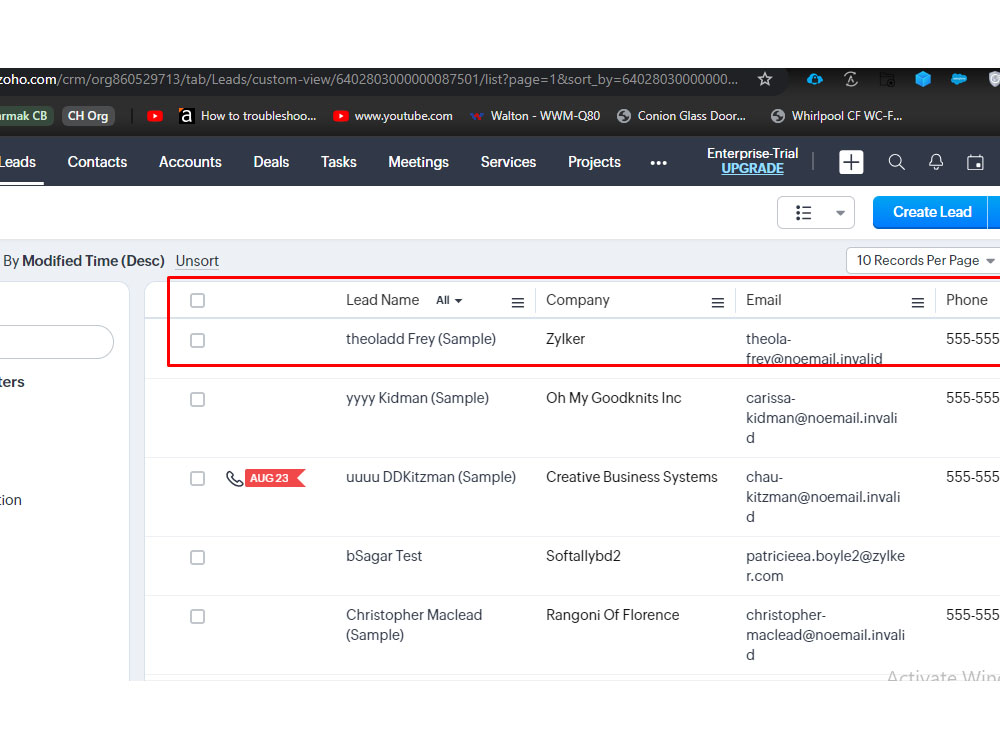Select the bSagar Test lead checkbox
This screenshot has height=750, width=1000.
[198, 557]
